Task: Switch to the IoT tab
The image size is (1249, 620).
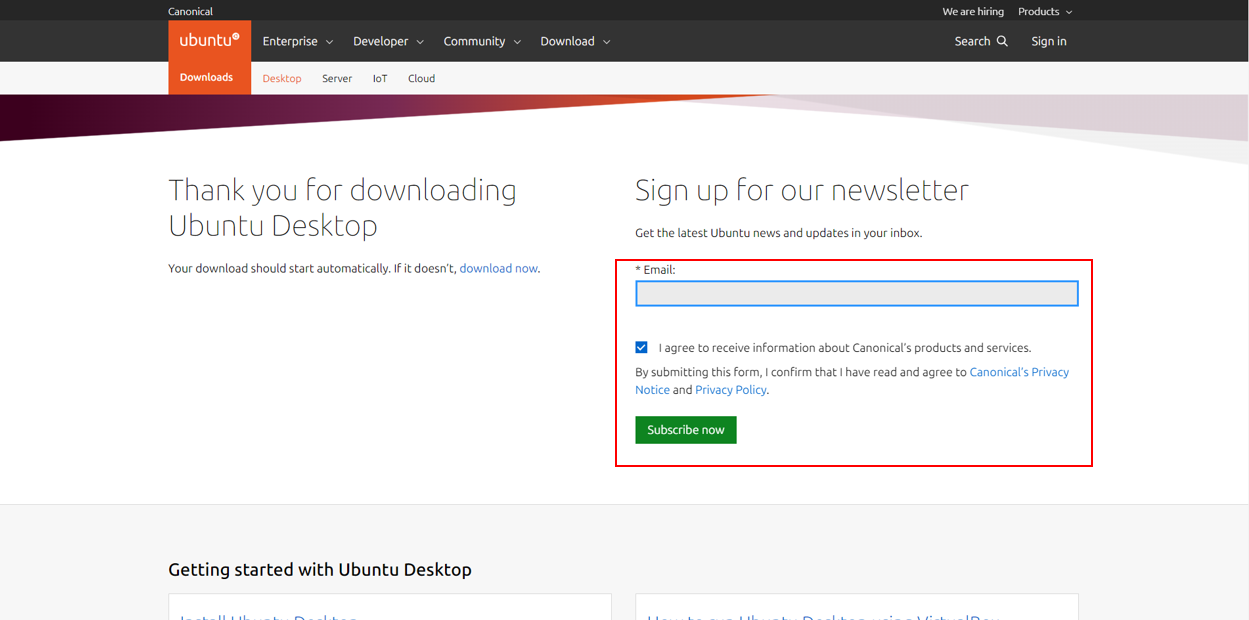Action: coord(380,78)
